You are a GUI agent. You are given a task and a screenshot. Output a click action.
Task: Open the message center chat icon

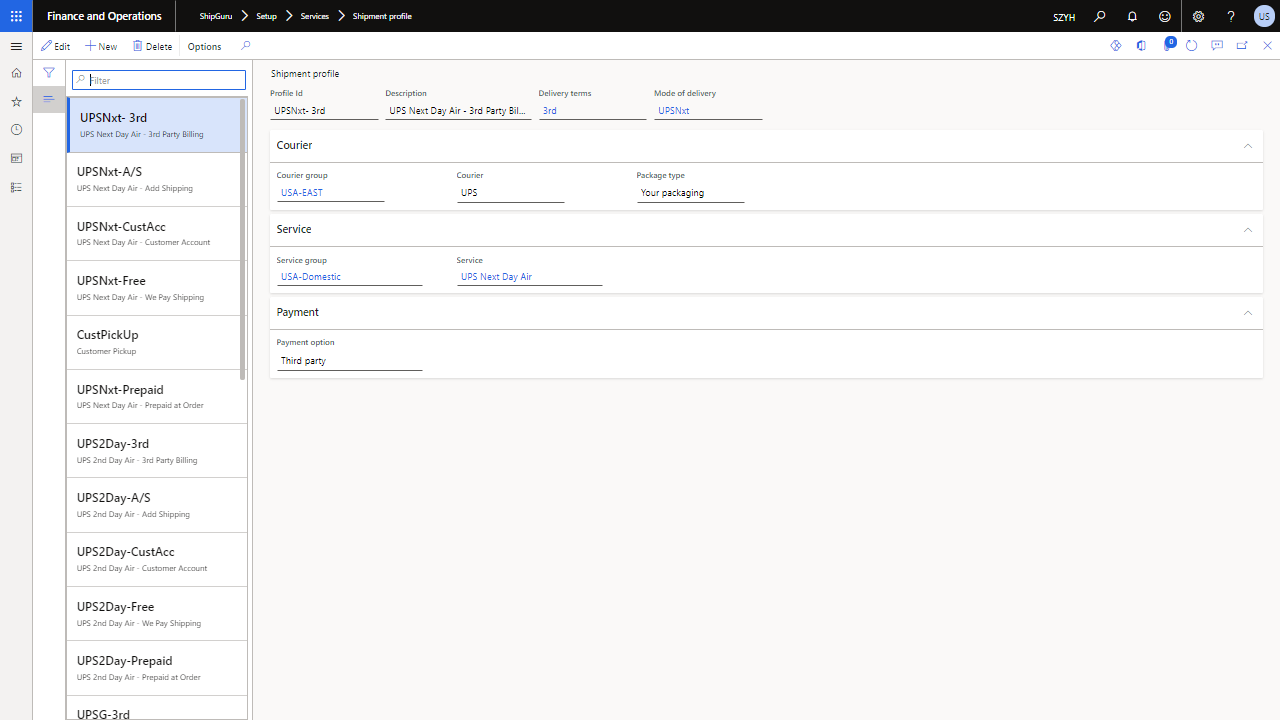click(x=1217, y=46)
